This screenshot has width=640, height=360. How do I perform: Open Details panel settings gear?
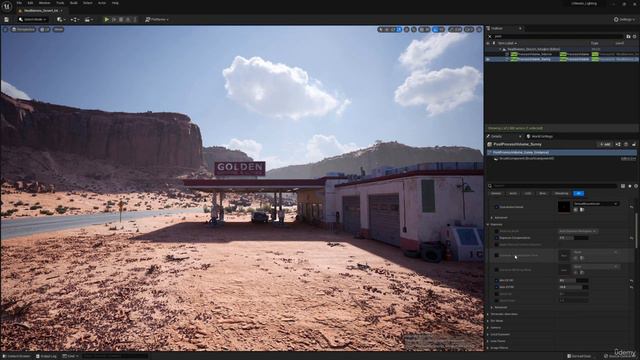coord(636,186)
